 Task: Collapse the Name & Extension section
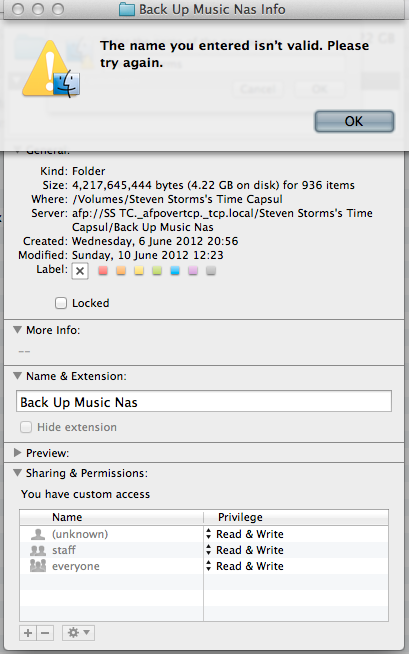pos(18,375)
